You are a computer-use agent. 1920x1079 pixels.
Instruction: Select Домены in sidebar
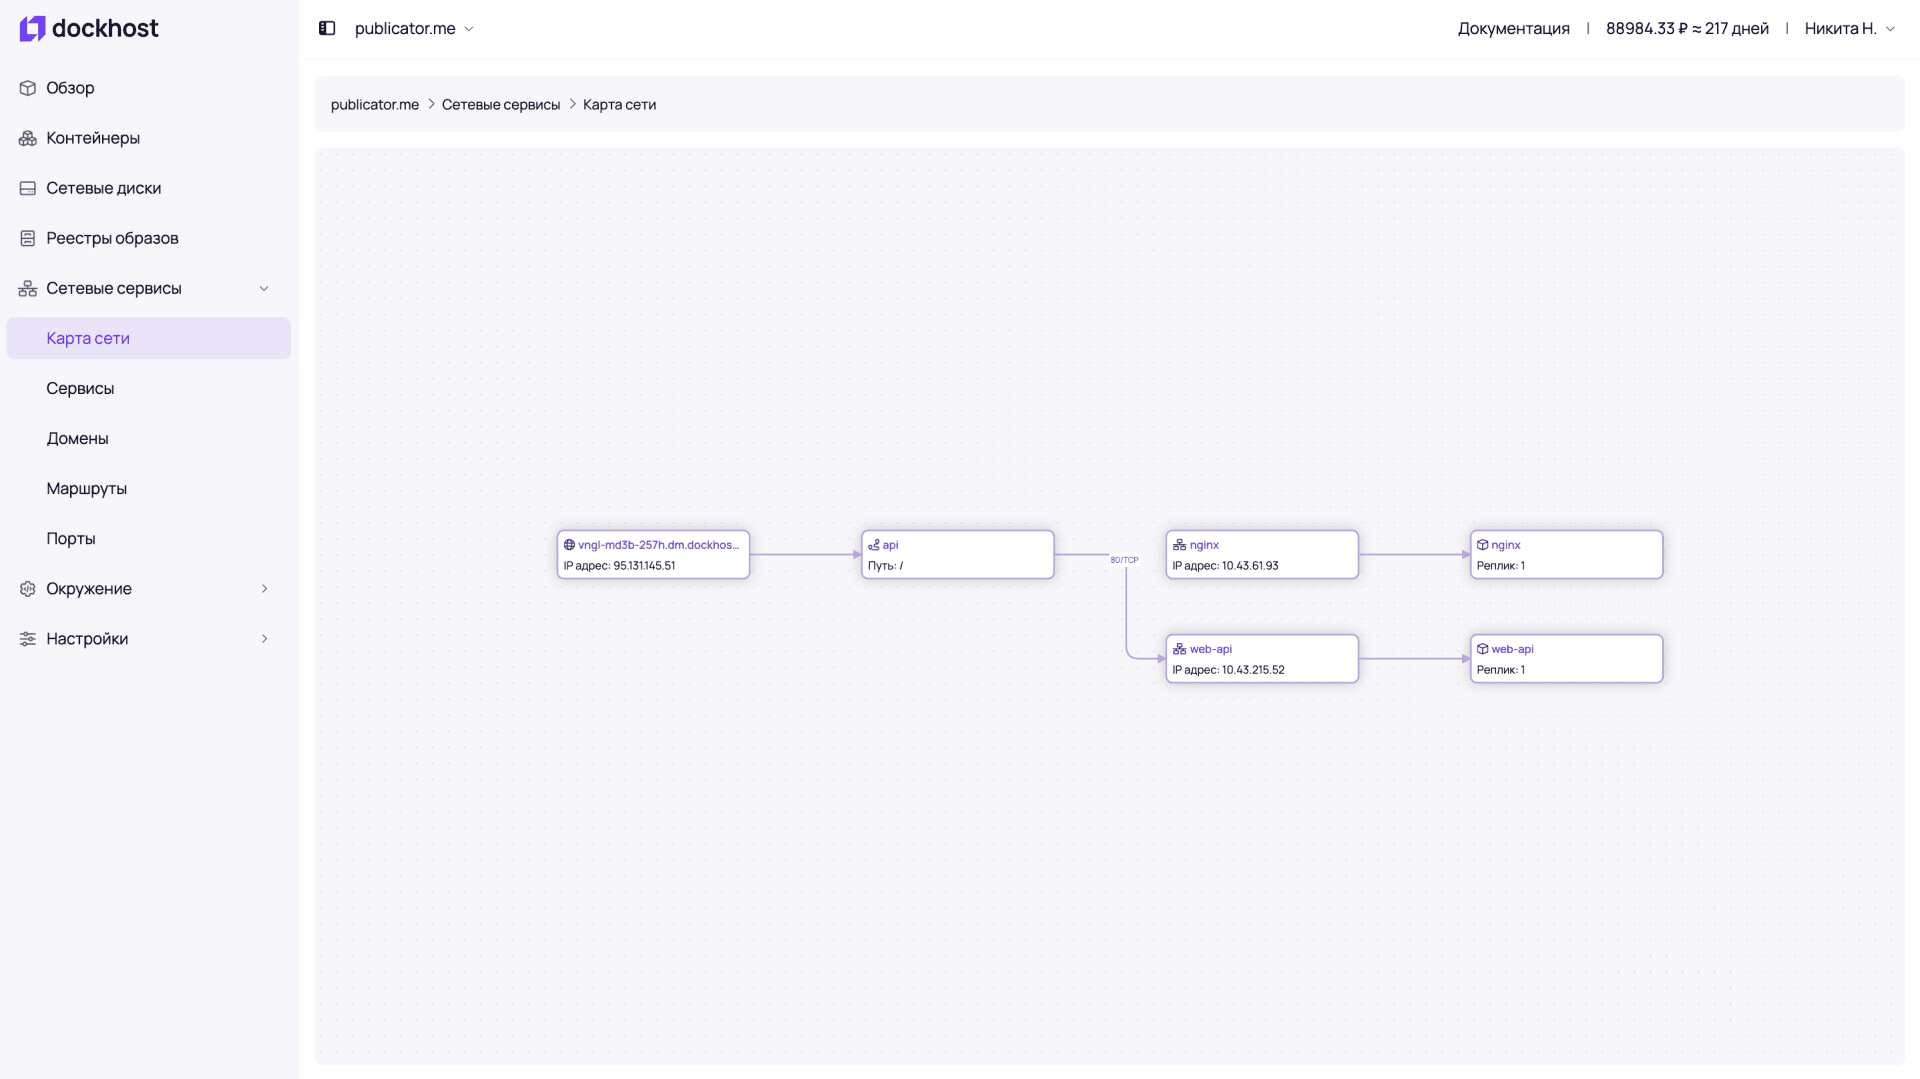(x=77, y=438)
